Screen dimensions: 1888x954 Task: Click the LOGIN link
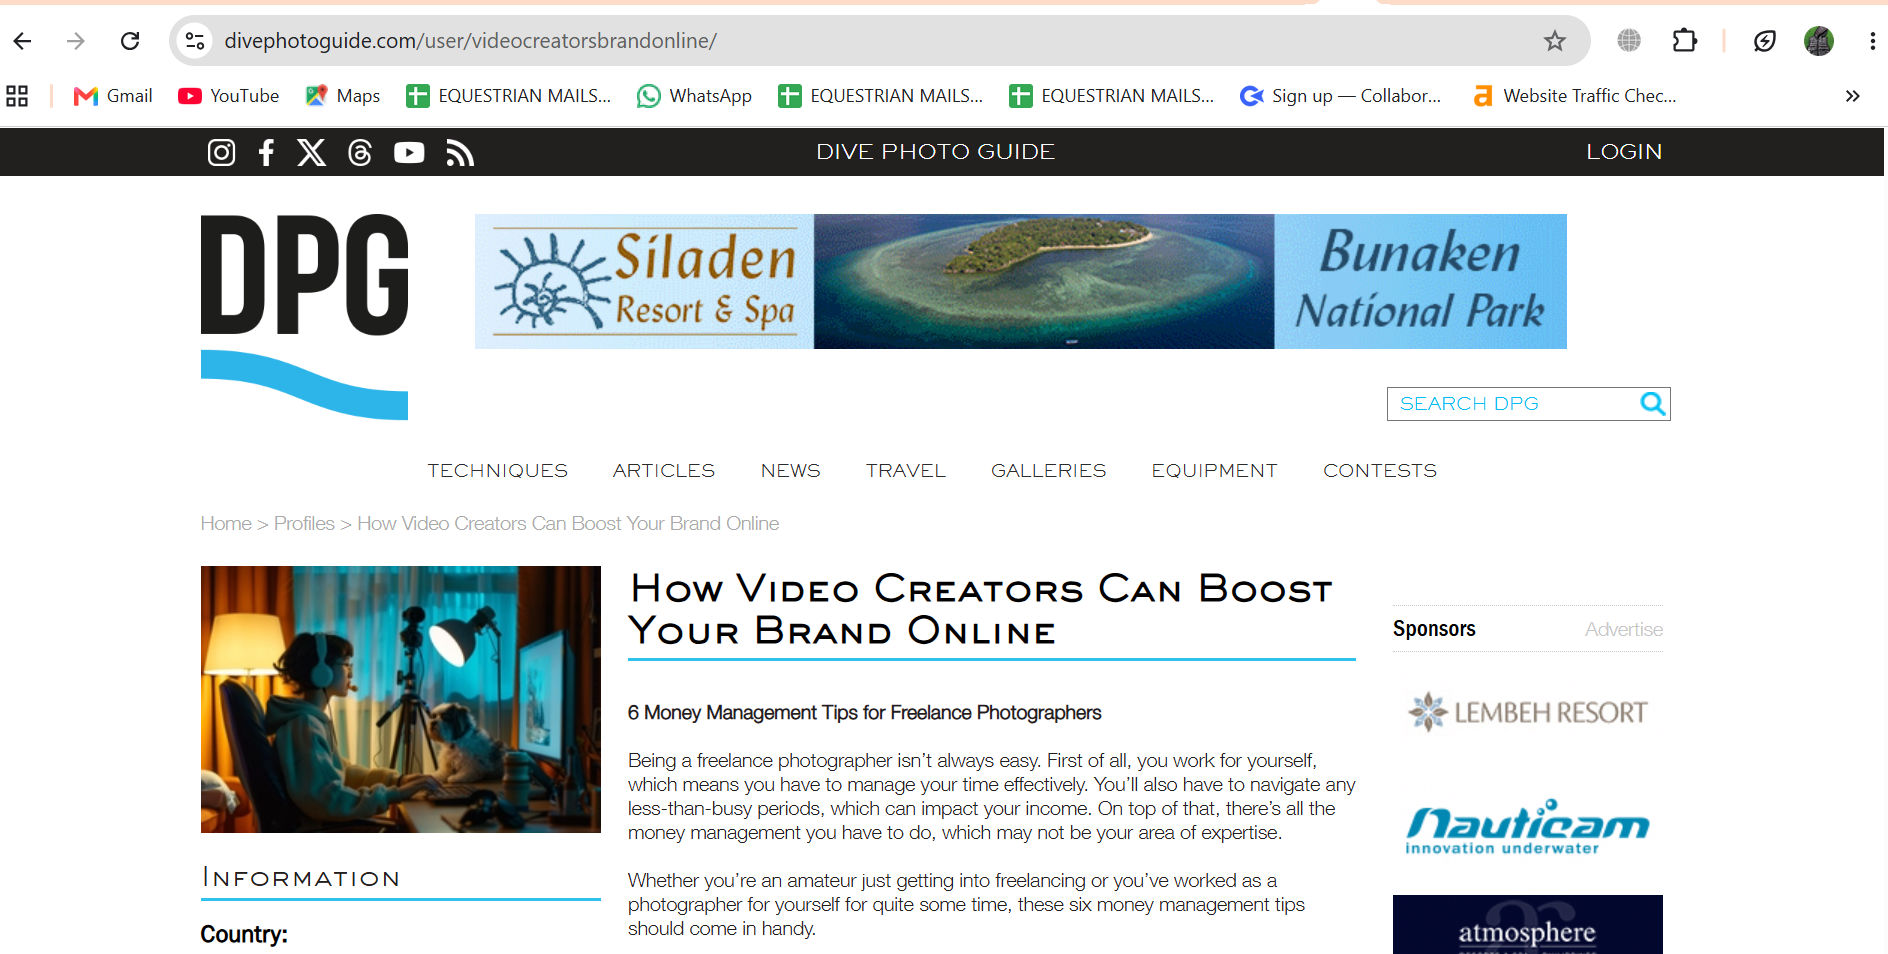pyautogui.click(x=1624, y=152)
